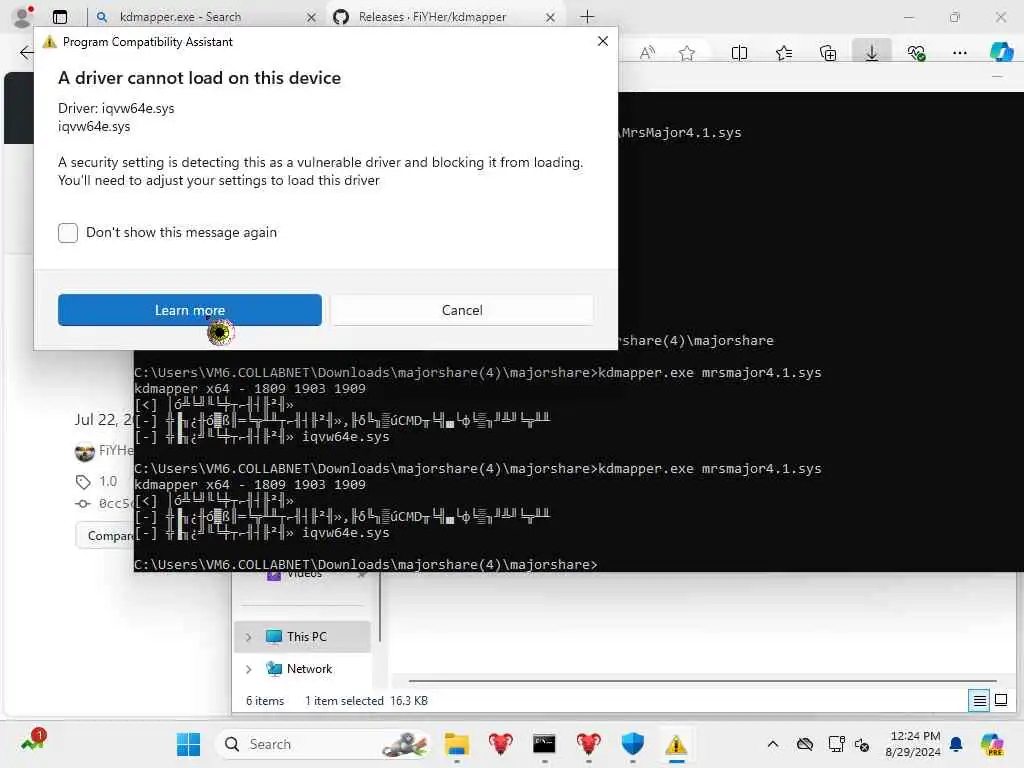Open the Favorites list icon
This screenshot has height=768, width=1024.
click(x=784, y=53)
